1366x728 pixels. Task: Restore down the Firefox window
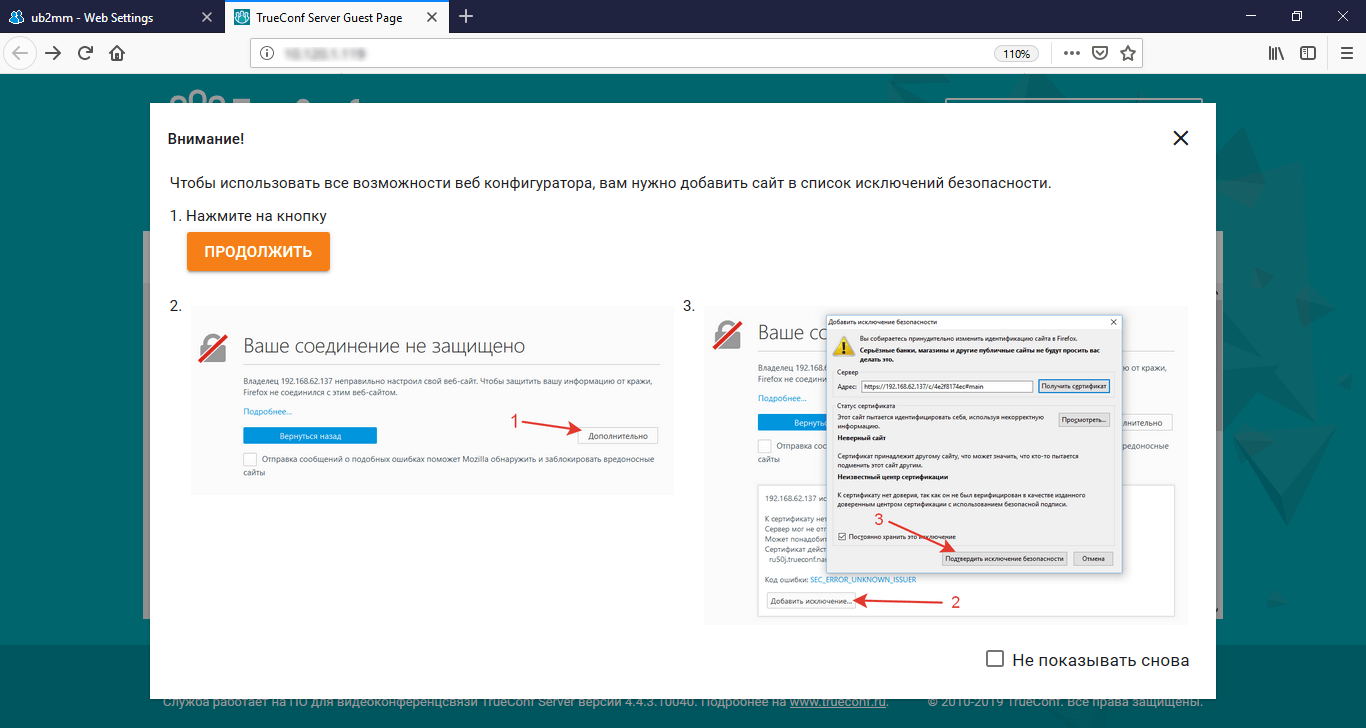[x=1297, y=16]
